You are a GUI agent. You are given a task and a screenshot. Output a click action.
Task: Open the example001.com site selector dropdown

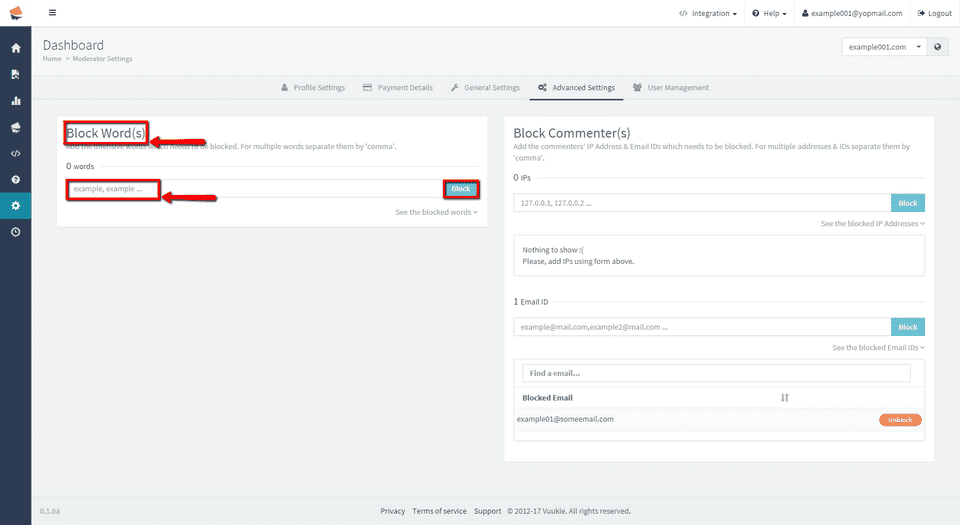[x=884, y=47]
